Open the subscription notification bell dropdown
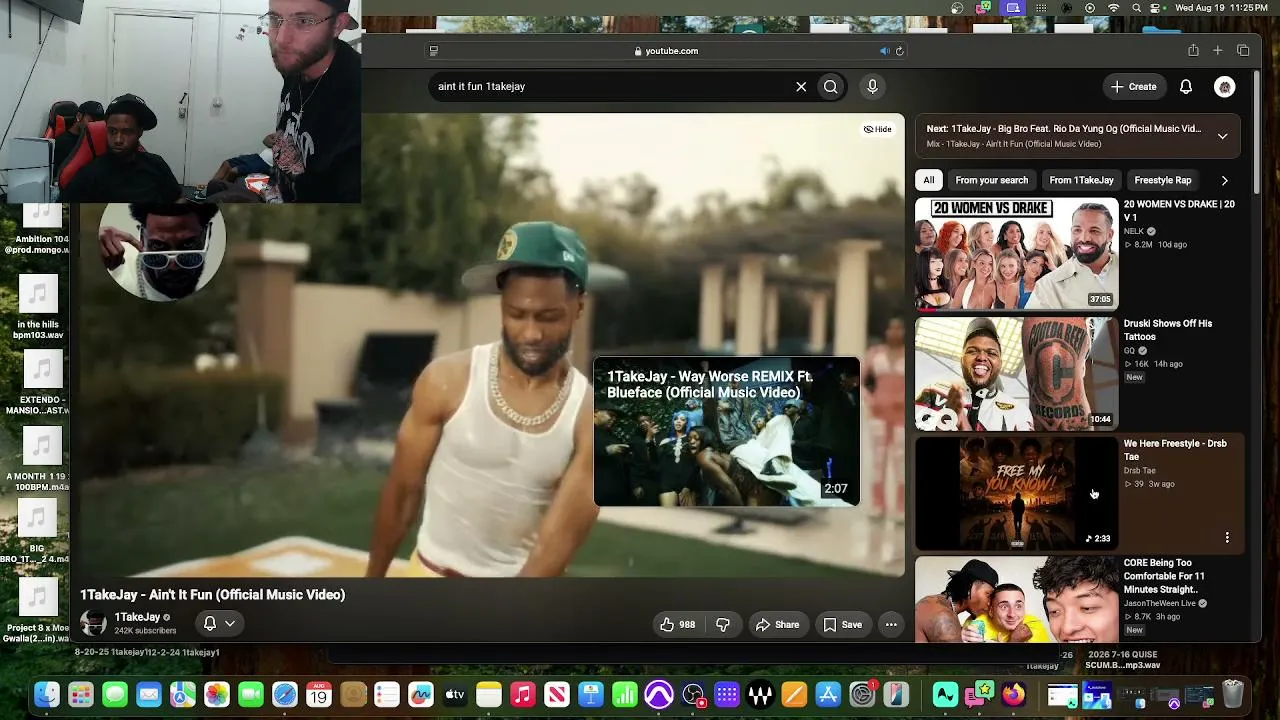This screenshot has height=720, width=1280. (219, 624)
